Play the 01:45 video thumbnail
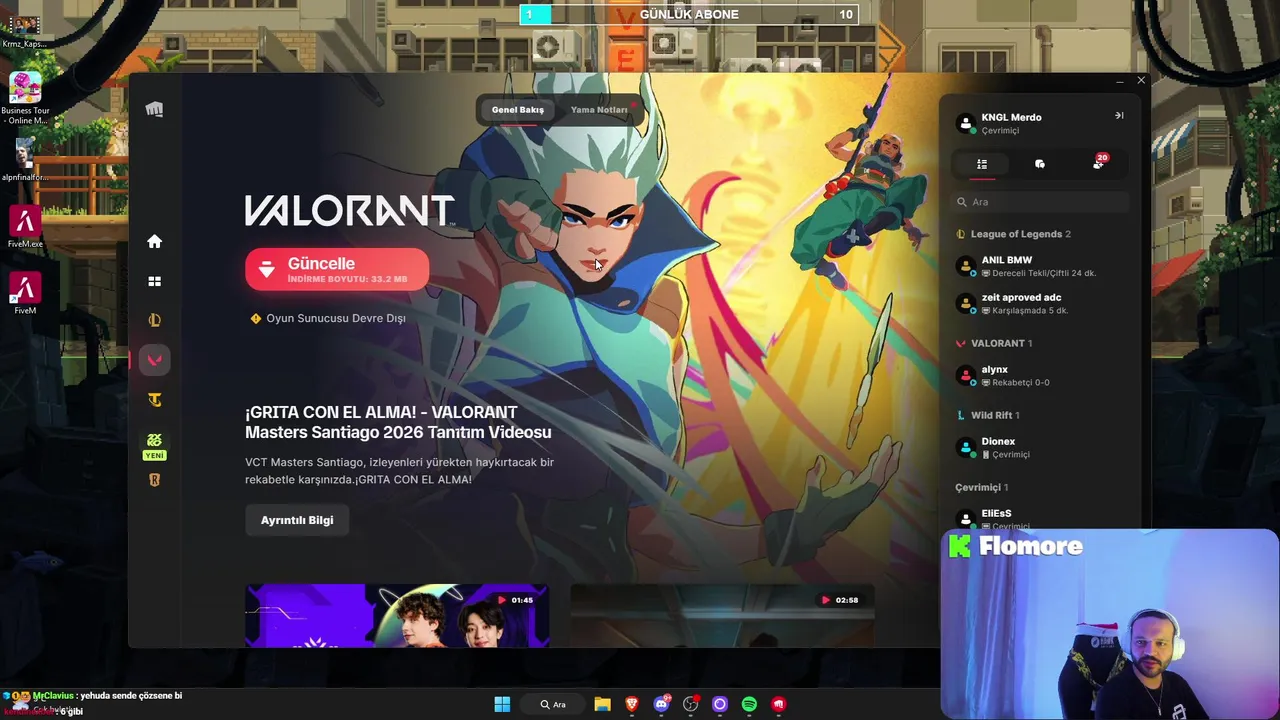Viewport: 1280px width, 720px height. pyautogui.click(x=397, y=616)
